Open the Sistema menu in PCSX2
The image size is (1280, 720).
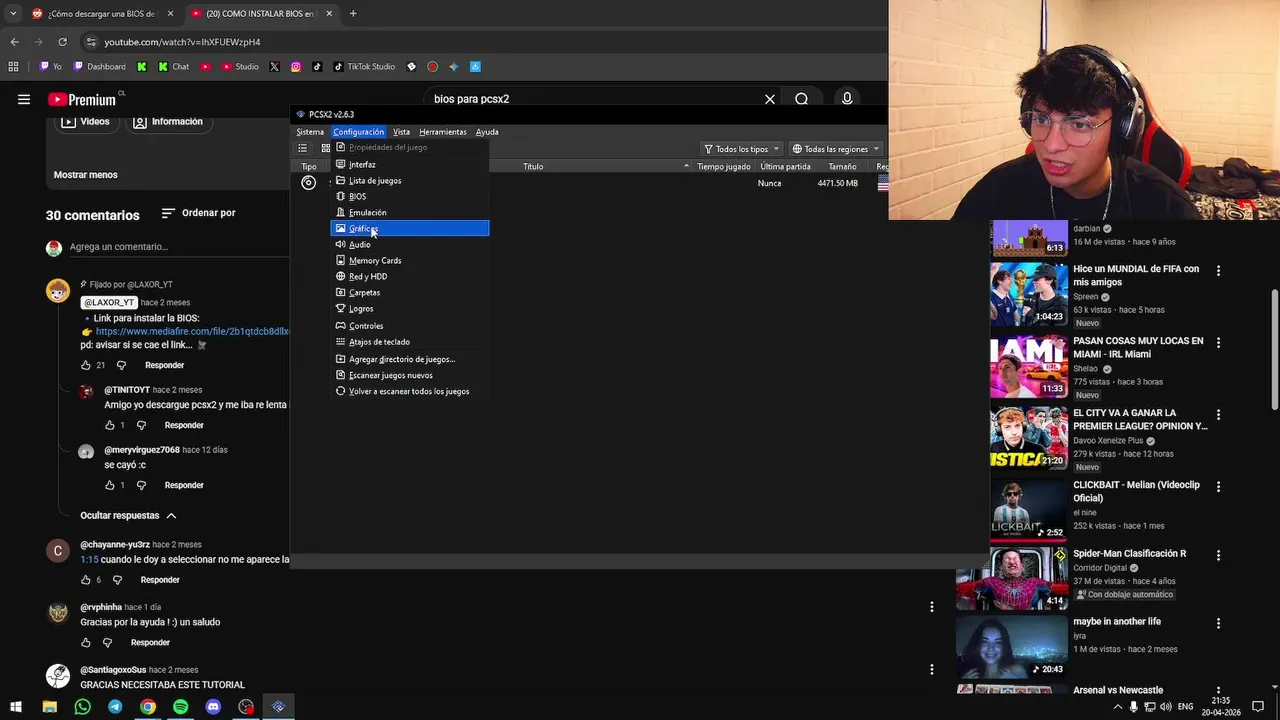310,132
